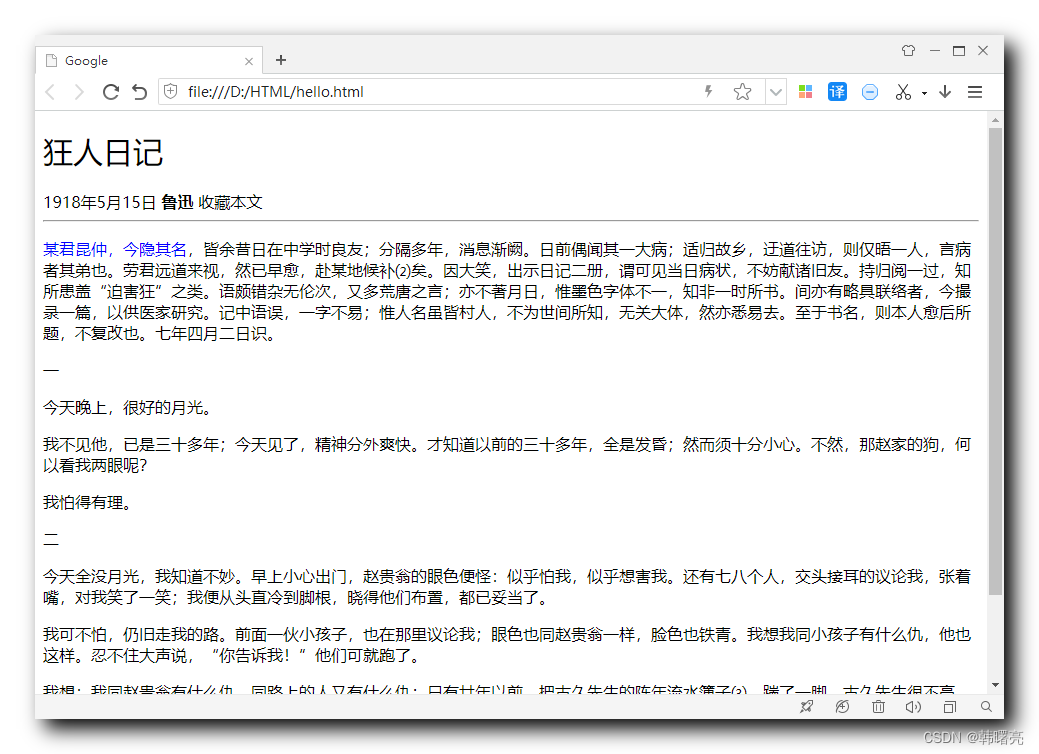Click the blue circle minus extension icon
Viewport: 1039px width, 754px height.
coord(870,92)
